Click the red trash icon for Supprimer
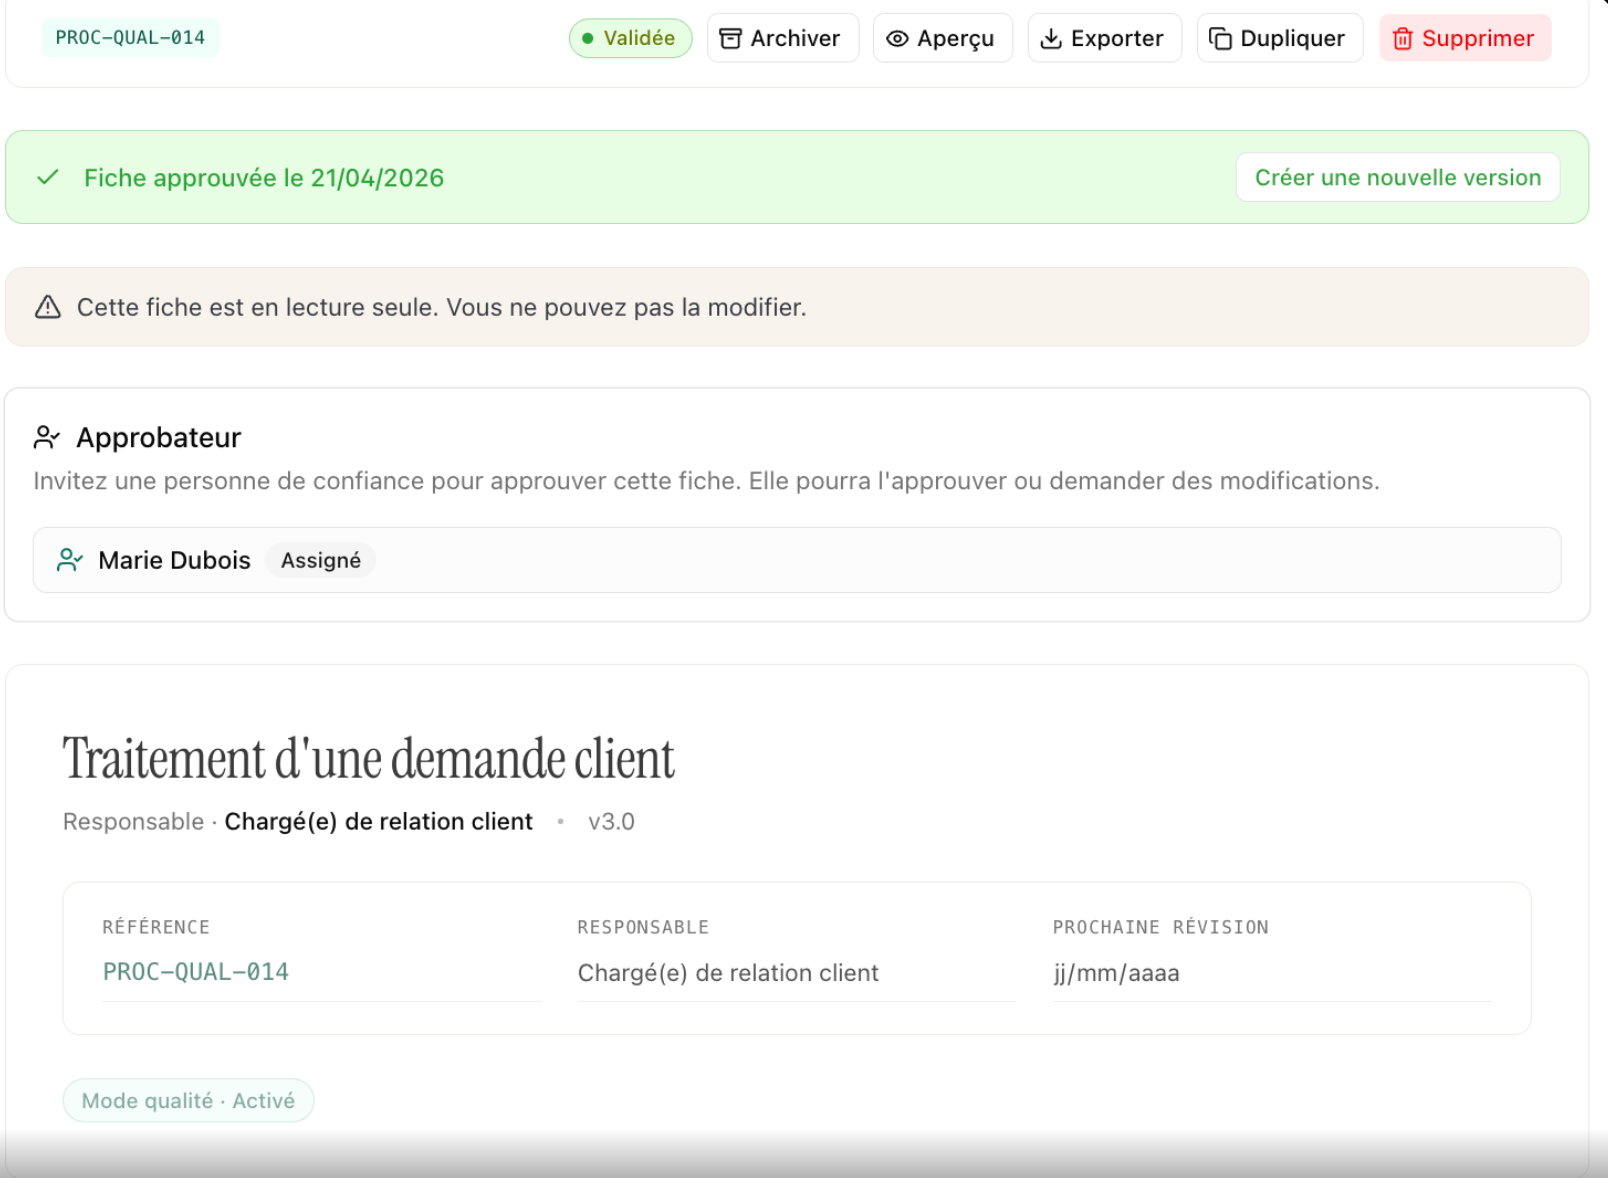The width and height of the screenshot is (1608, 1178). coord(1403,39)
